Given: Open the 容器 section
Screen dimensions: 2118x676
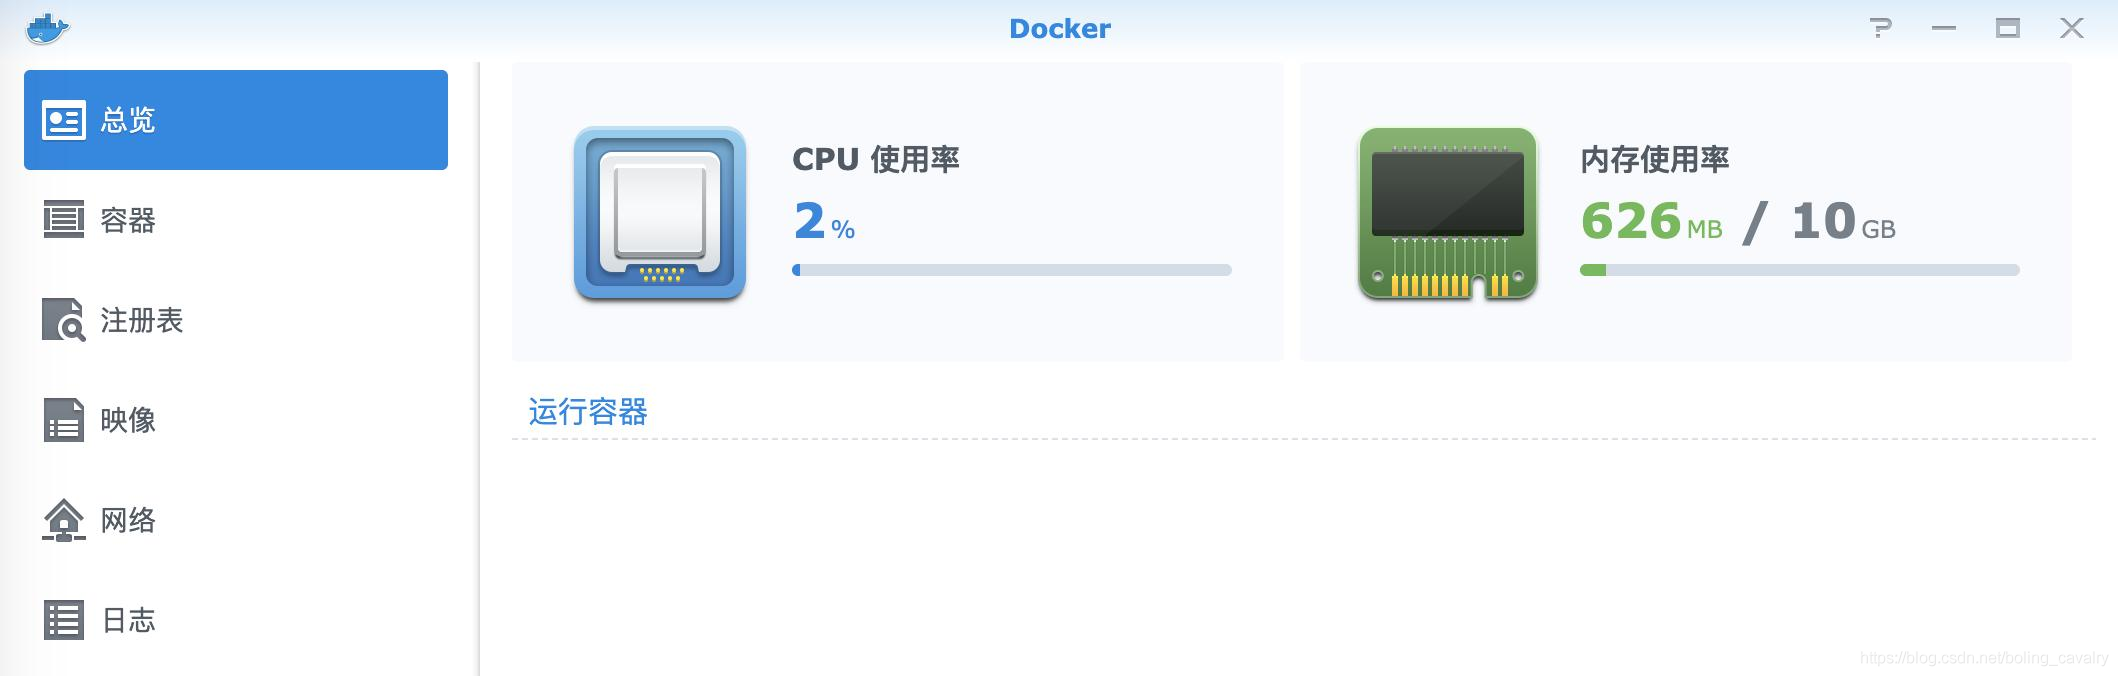Looking at the screenshot, I should pyautogui.click(x=128, y=220).
